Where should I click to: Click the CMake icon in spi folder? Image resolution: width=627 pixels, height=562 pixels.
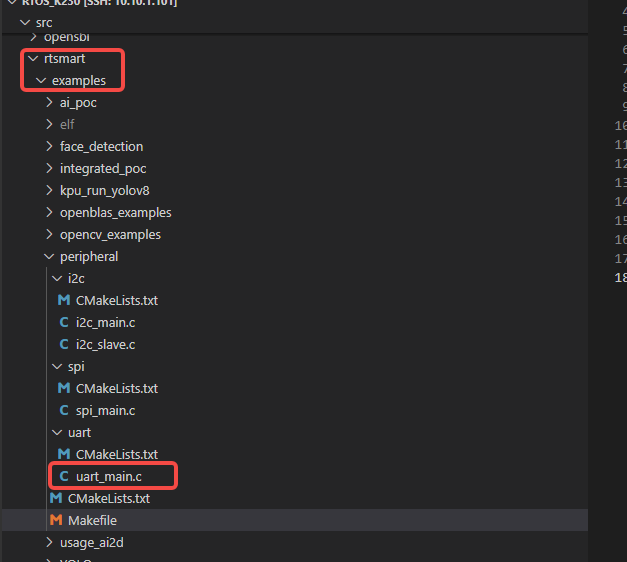(x=64, y=388)
